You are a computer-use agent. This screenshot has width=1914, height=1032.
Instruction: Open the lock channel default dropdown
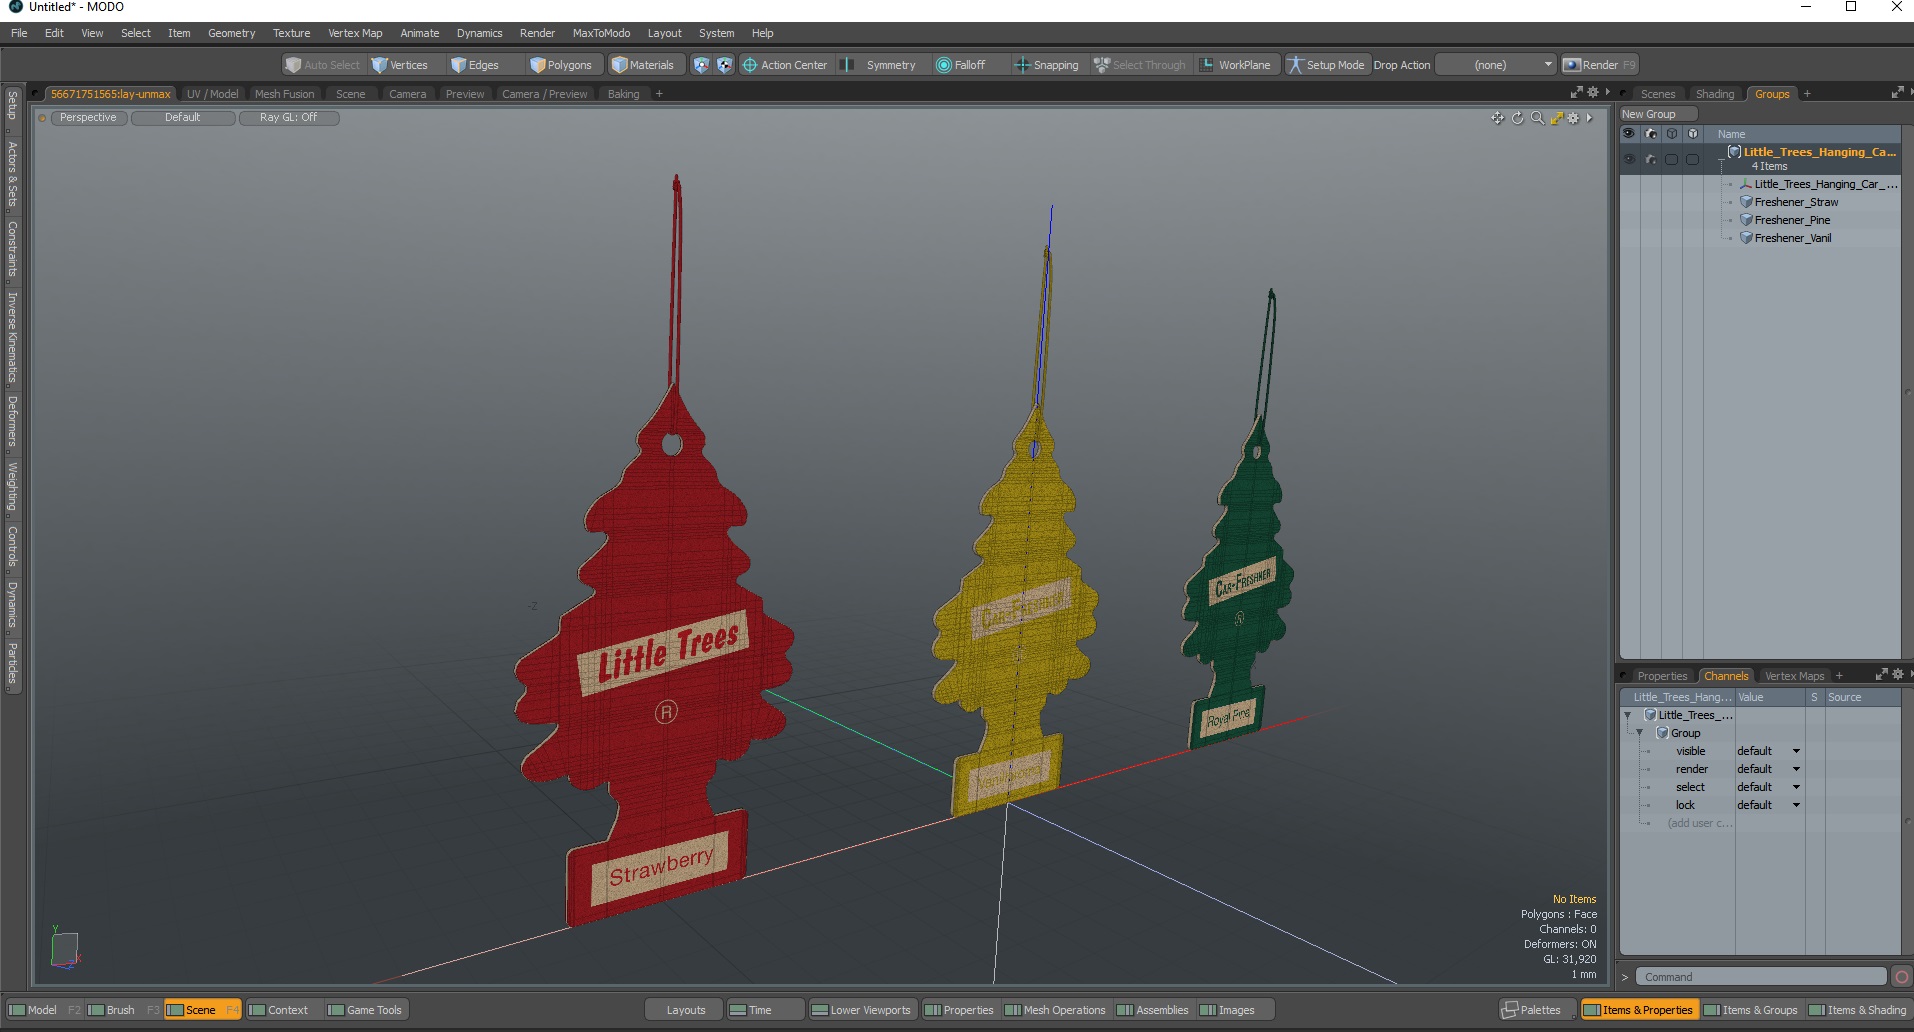click(x=1768, y=805)
